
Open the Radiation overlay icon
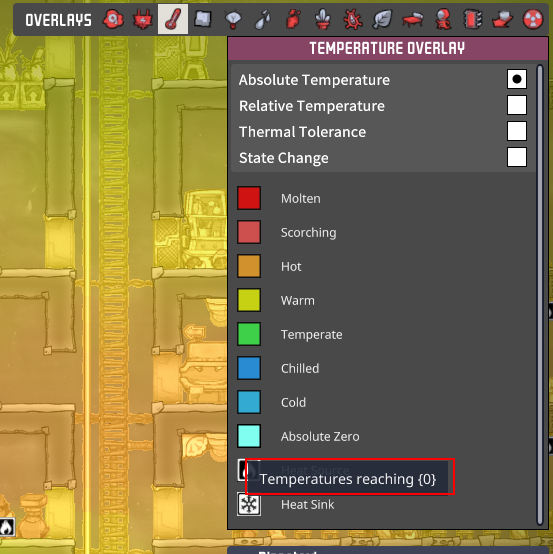533,19
